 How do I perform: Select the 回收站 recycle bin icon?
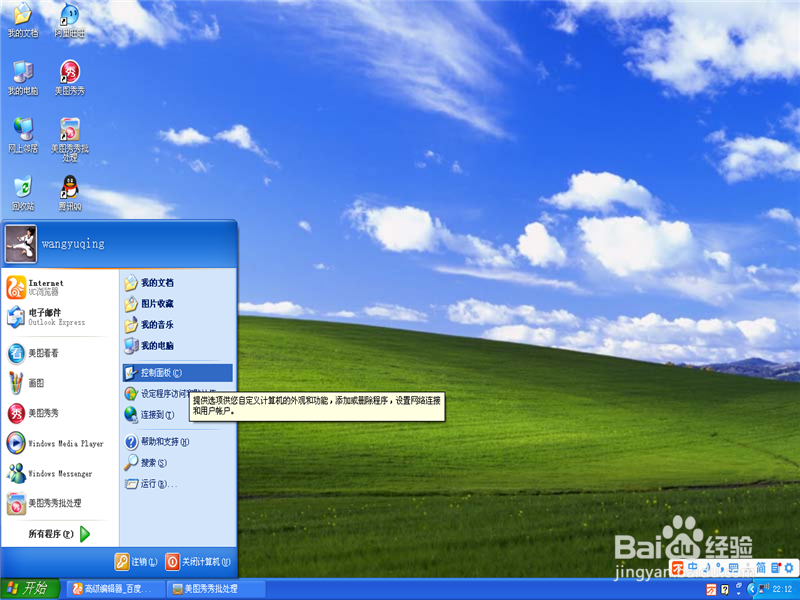(x=22, y=193)
